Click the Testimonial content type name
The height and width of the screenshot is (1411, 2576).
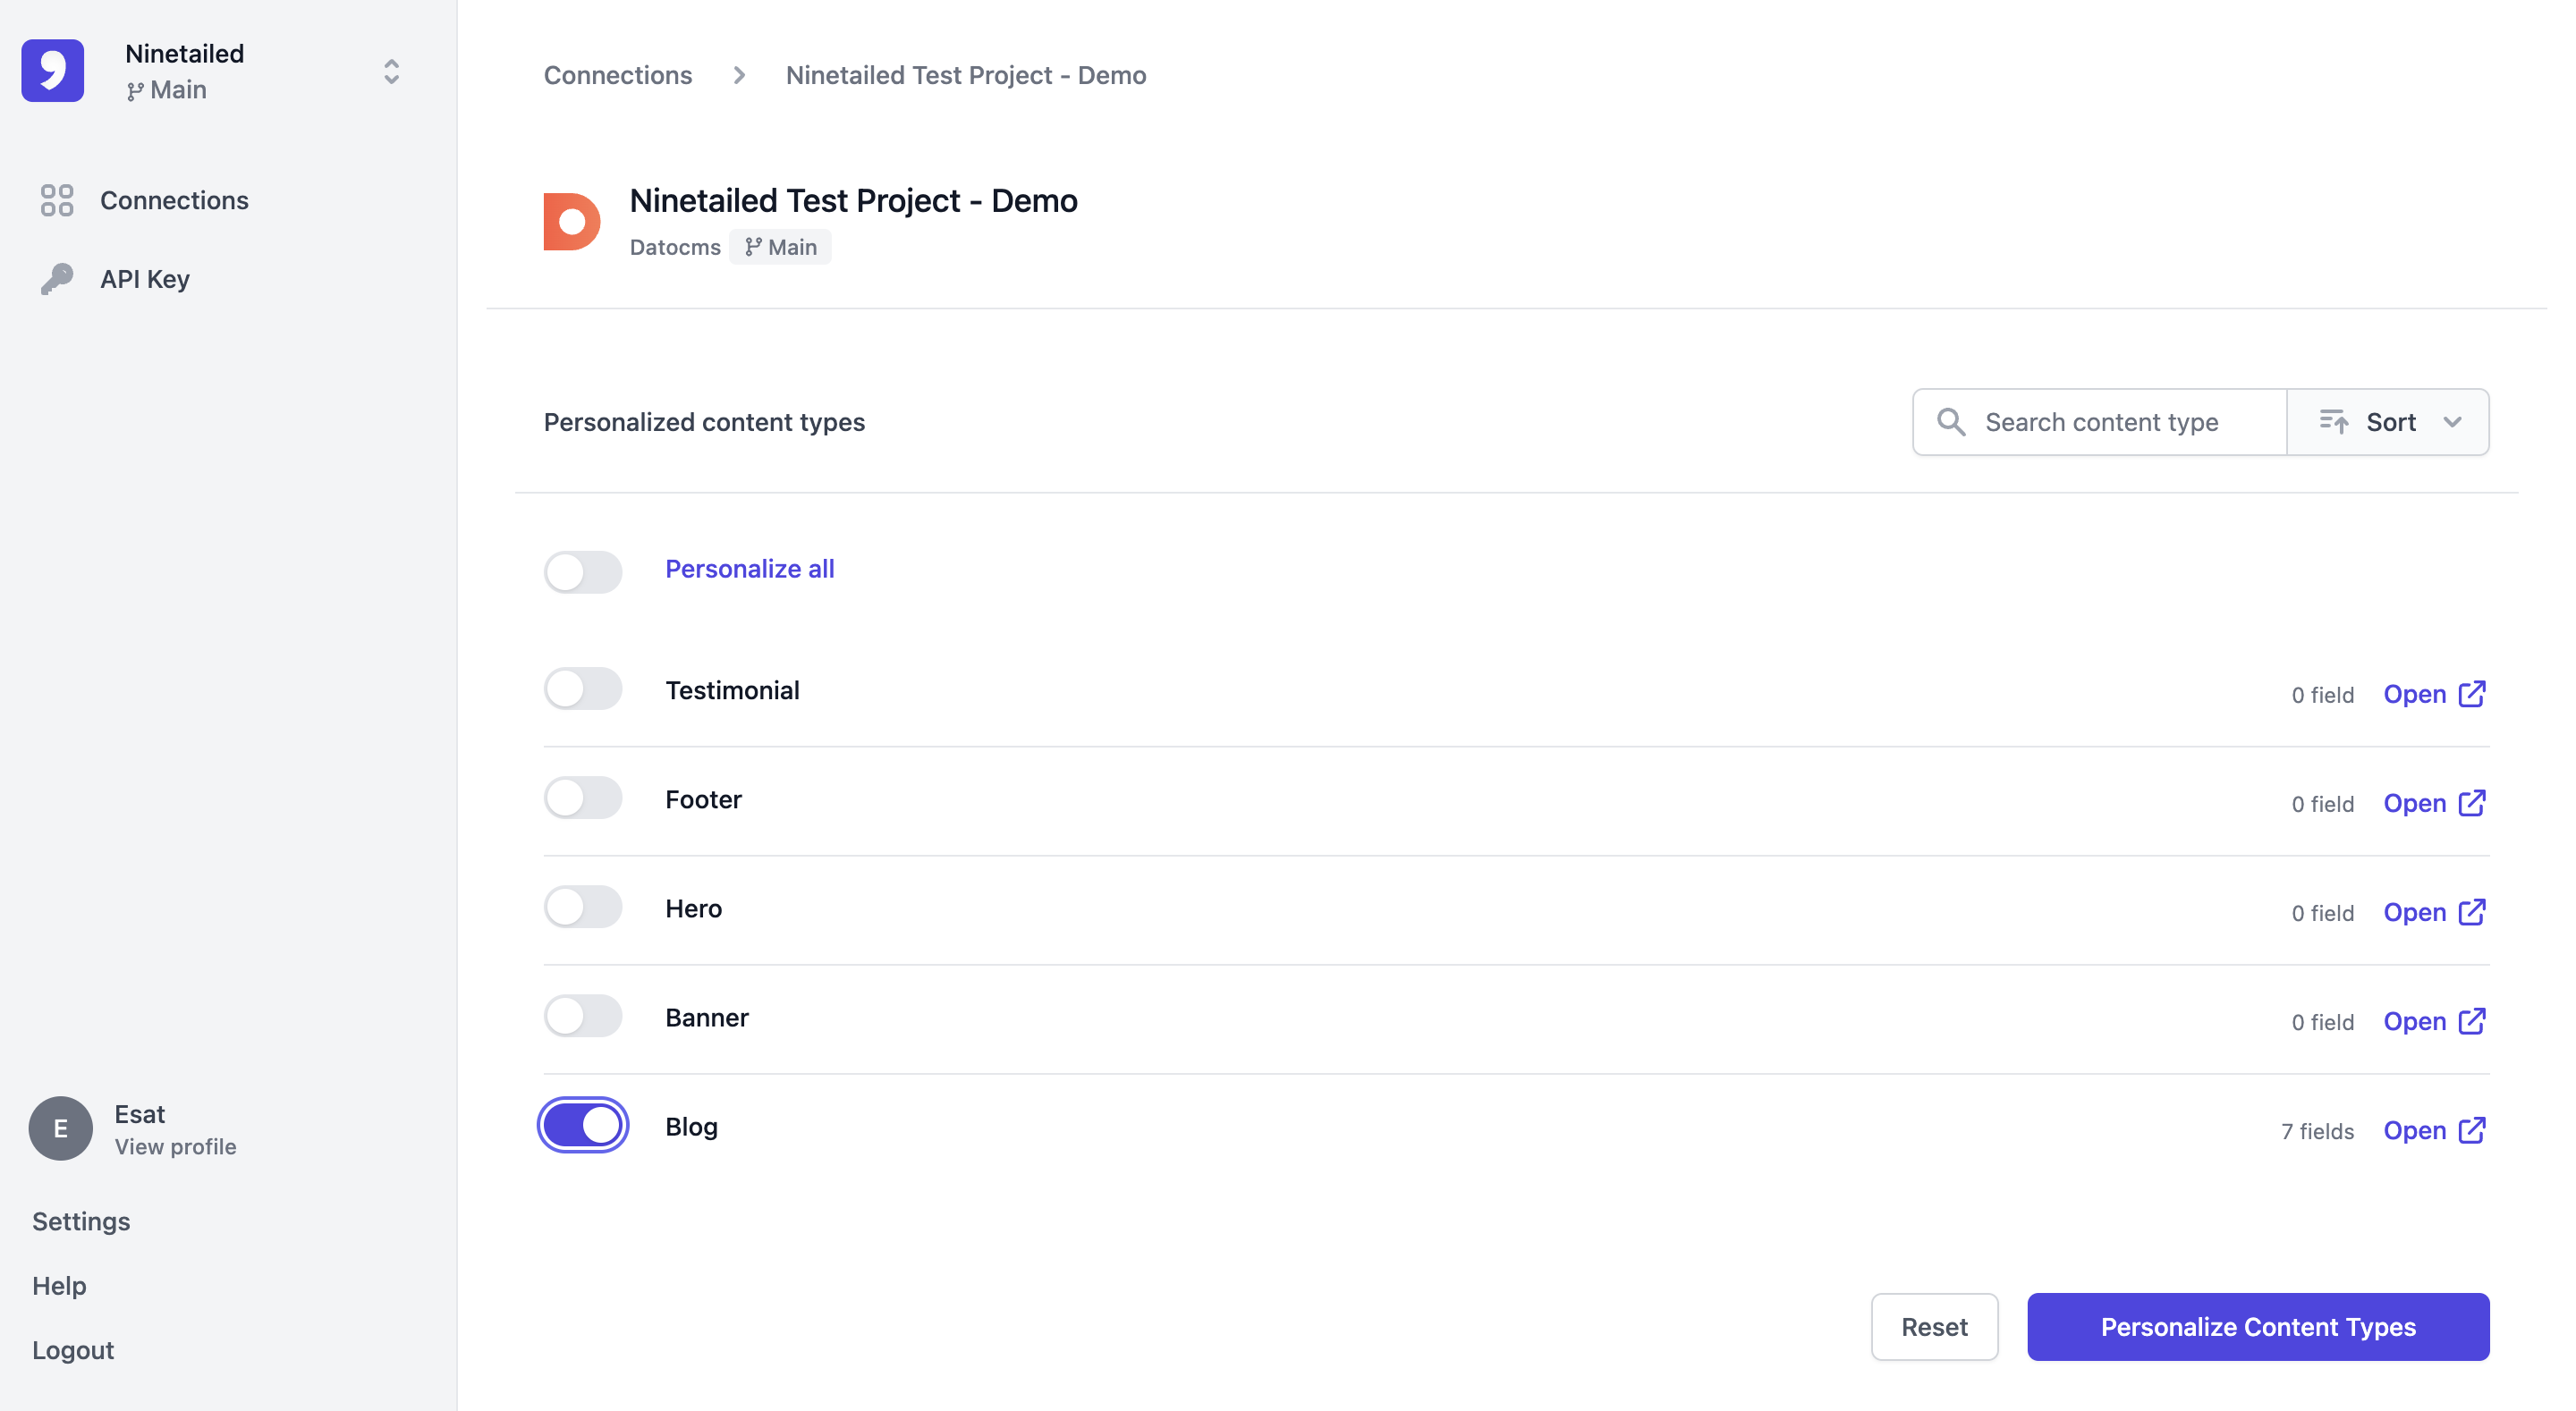pyautogui.click(x=732, y=690)
